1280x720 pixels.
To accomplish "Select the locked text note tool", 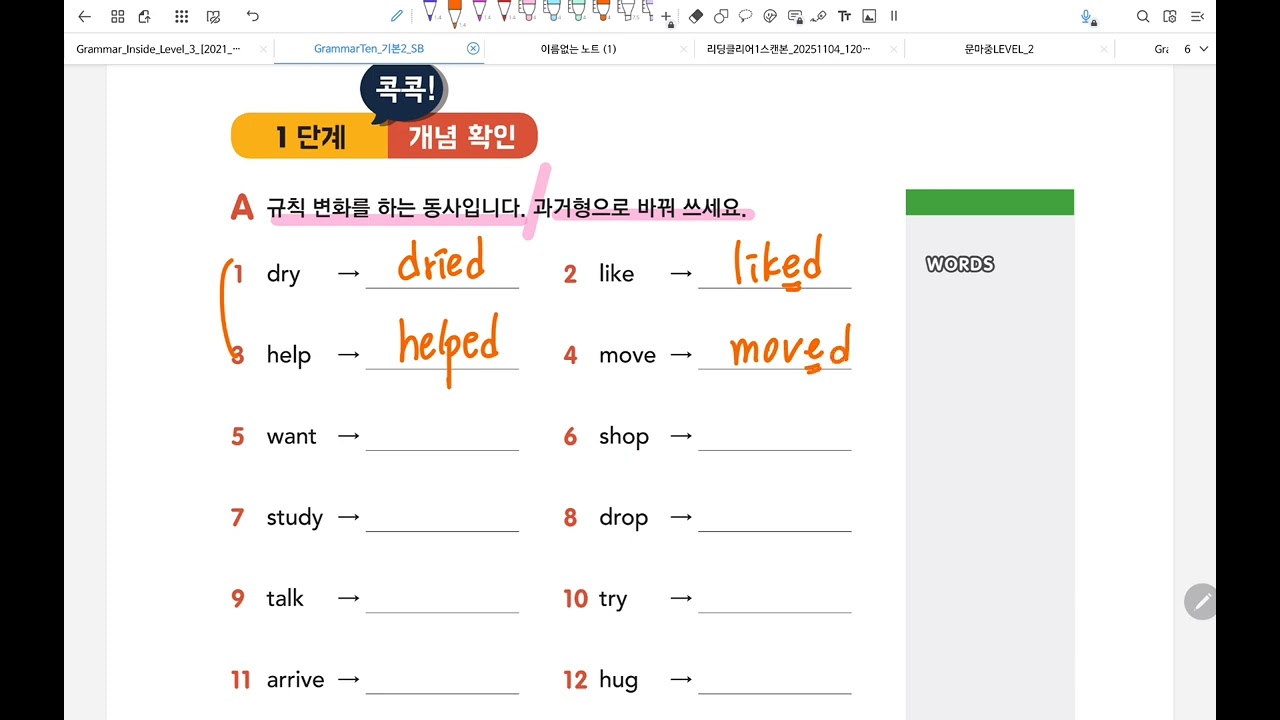I will click(795, 16).
